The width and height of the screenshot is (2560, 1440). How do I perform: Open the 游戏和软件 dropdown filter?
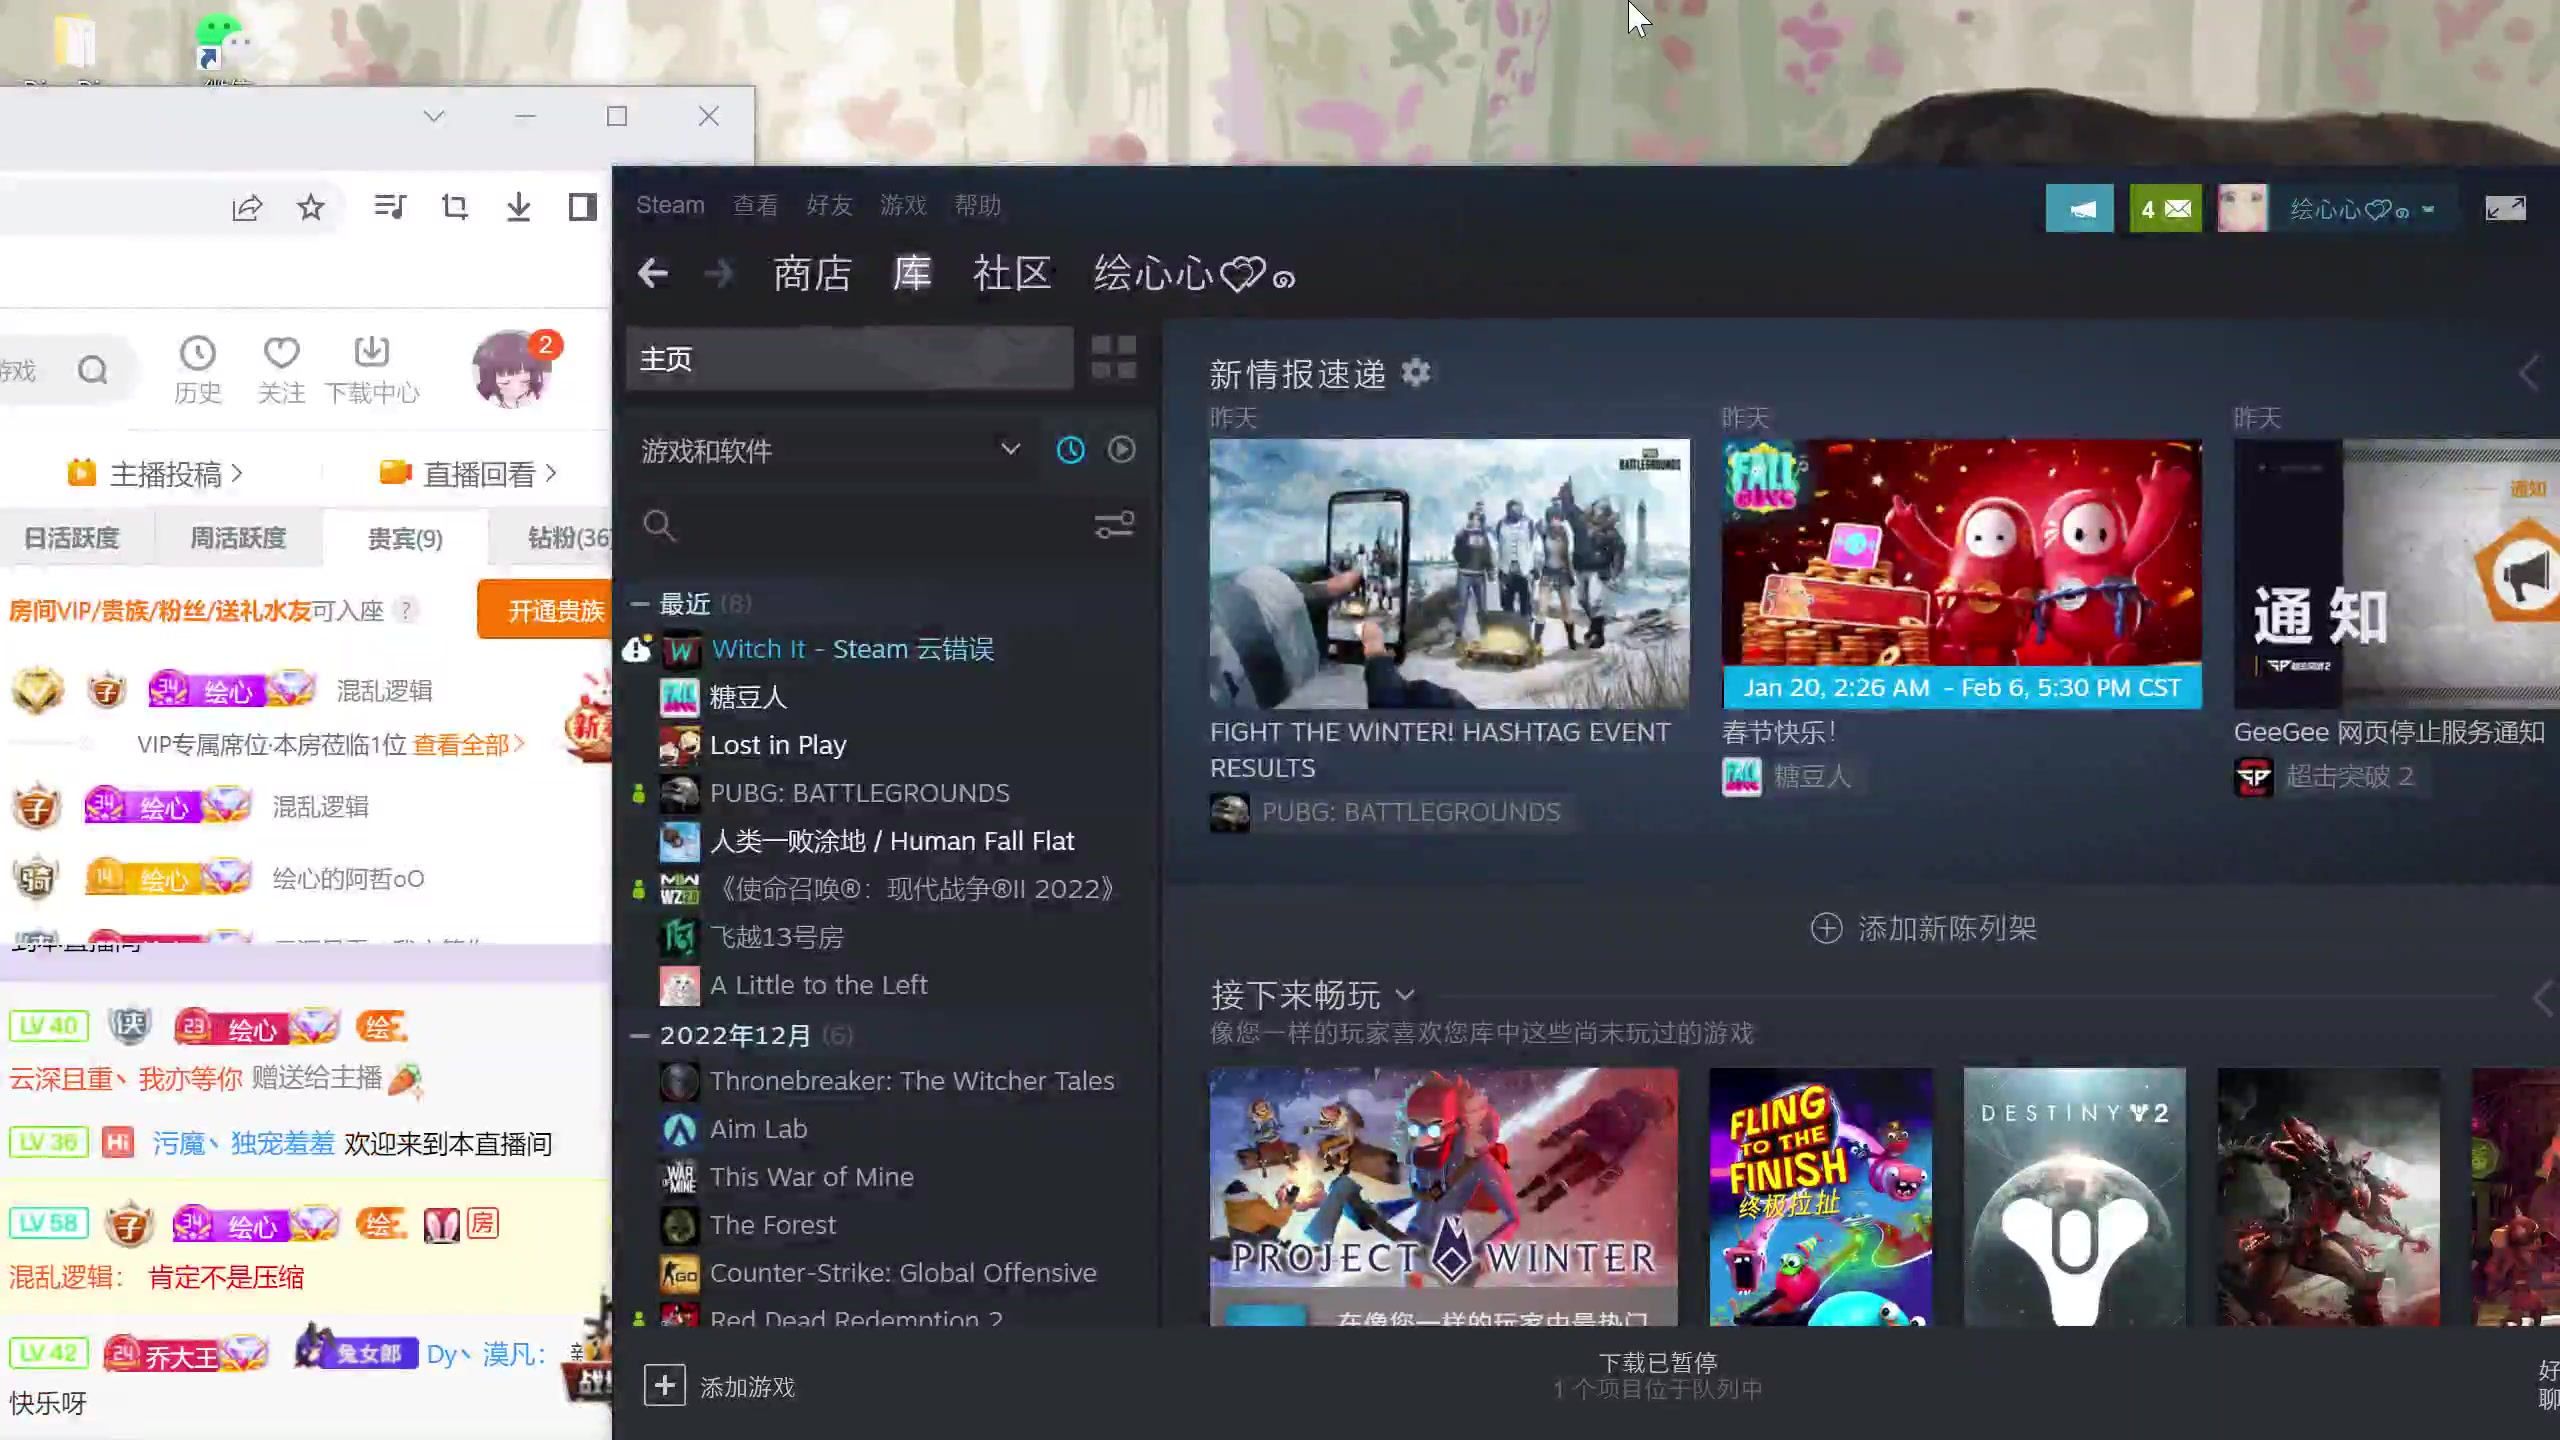(830, 450)
